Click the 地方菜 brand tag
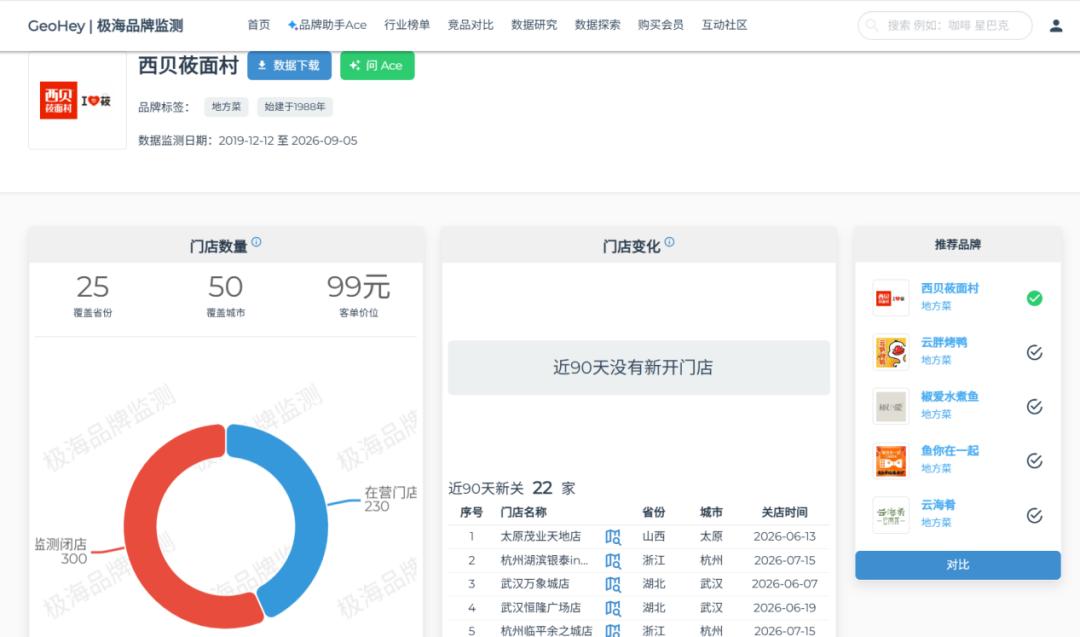The image size is (1080, 637). (x=226, y=107)
